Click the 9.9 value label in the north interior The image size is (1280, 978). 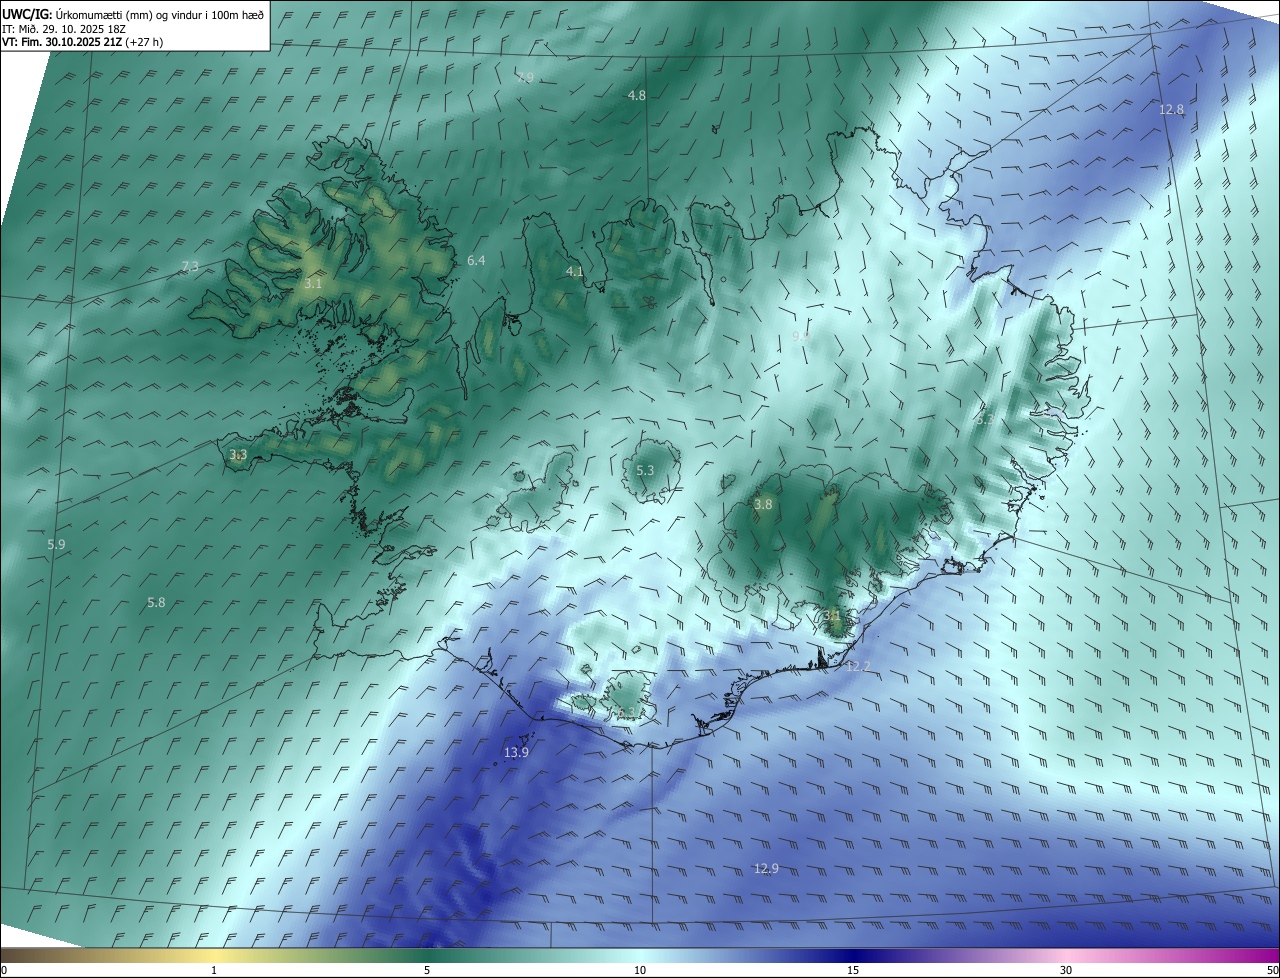801,337
